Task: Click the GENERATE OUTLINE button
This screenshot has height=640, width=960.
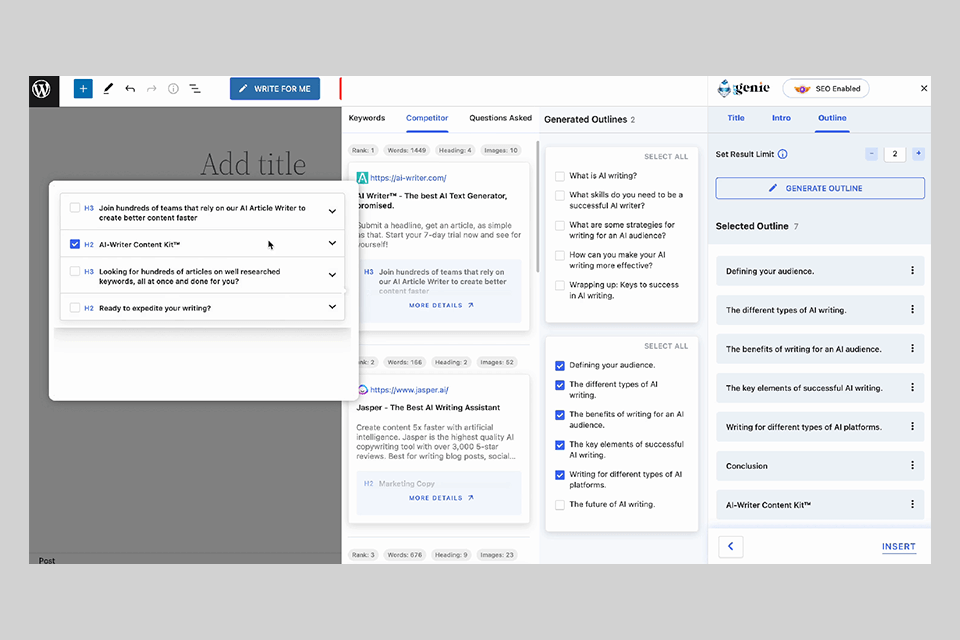Action: [820, 188]
